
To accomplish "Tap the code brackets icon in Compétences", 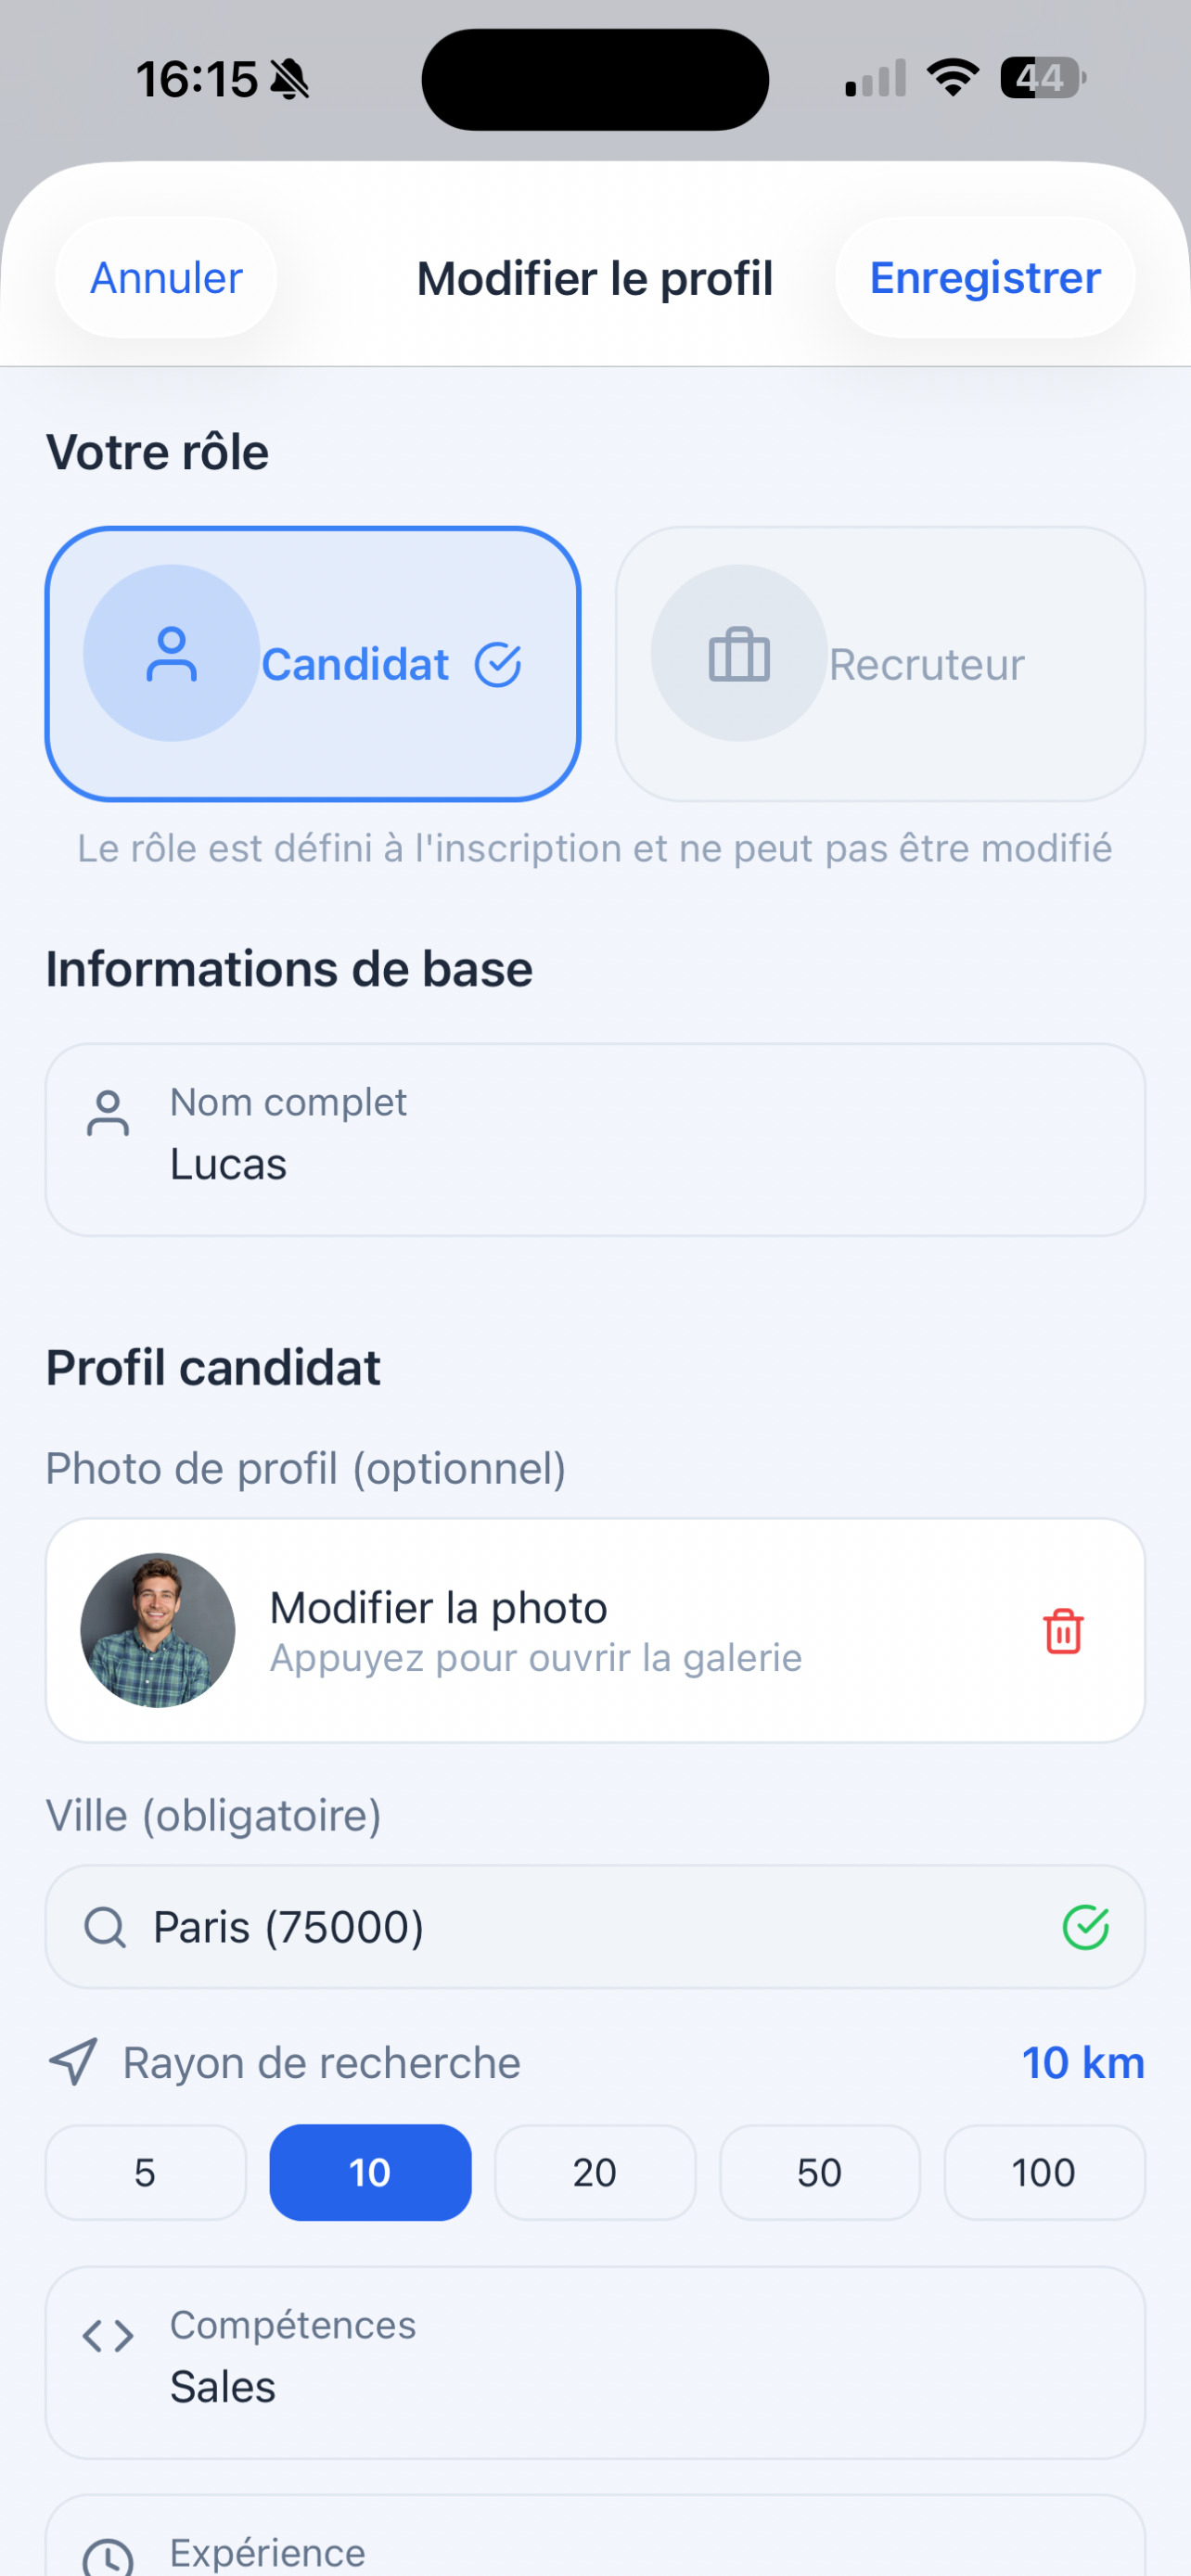I will (x=108, y=2337).
